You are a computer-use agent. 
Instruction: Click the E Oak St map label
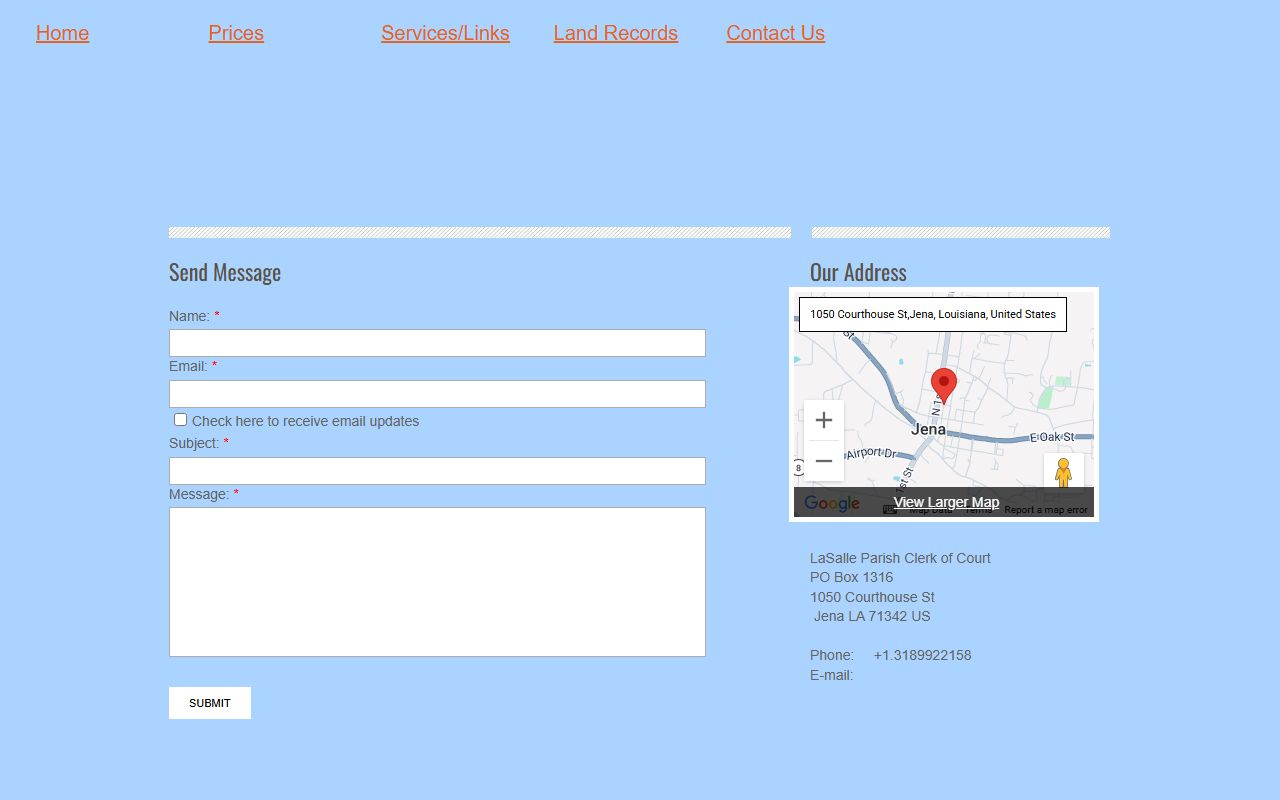point(1052,437)
